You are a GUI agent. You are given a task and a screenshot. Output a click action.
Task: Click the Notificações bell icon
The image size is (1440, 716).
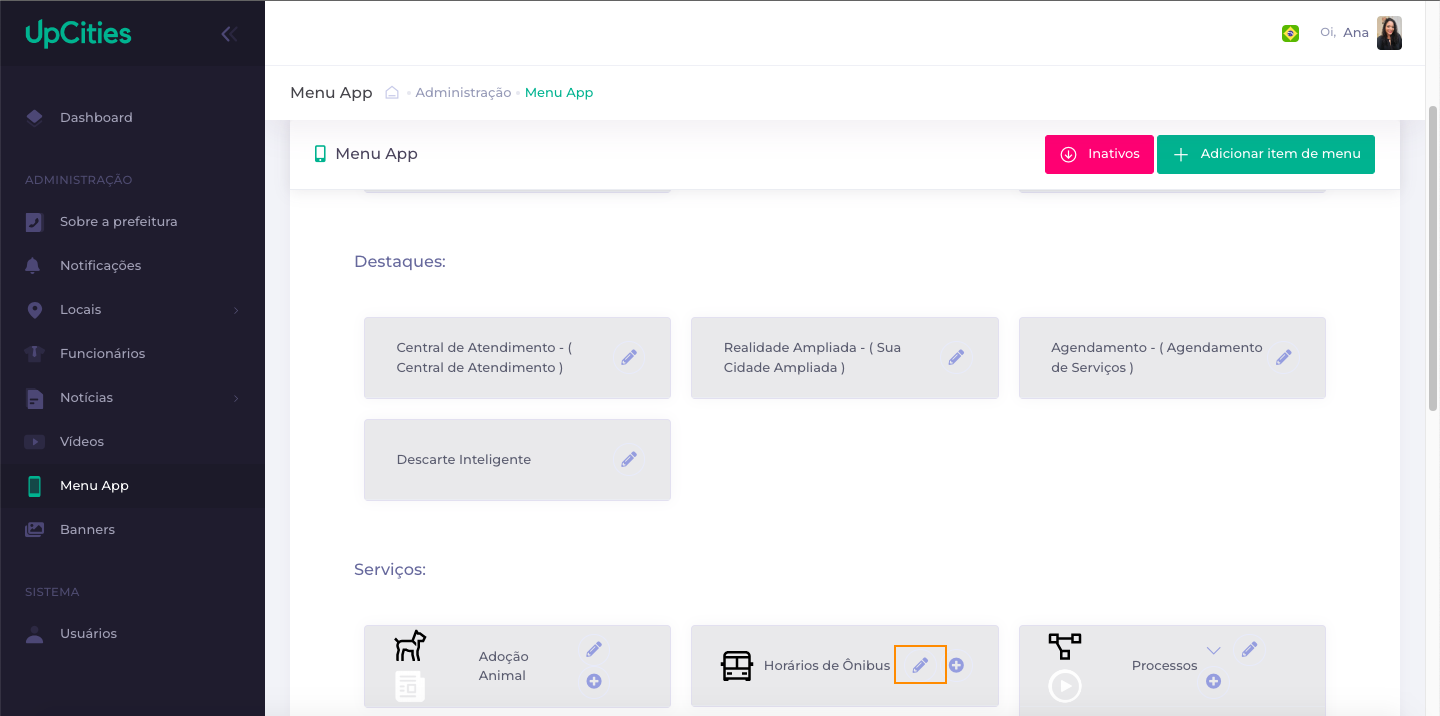[34, 265]
